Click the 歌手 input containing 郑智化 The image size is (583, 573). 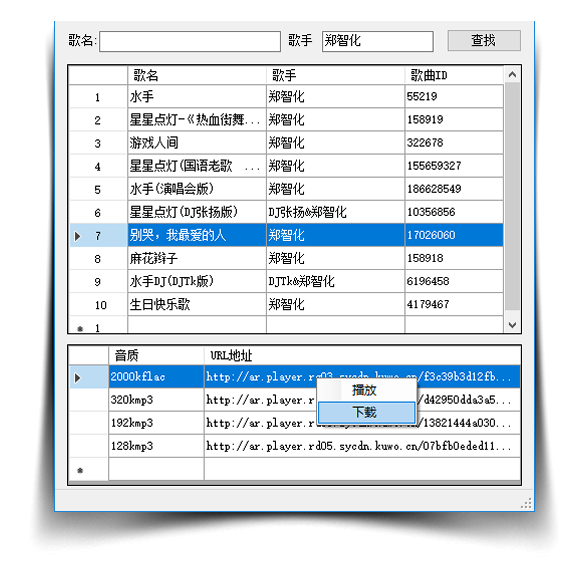point(377,41)
